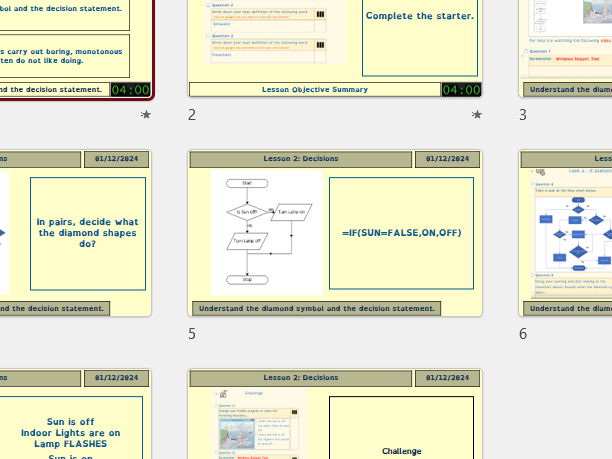Select slide 4 thumbnail with 'In pairs, decide' text
The width and height of the screenshot is (612, 459).
point(75,233)
